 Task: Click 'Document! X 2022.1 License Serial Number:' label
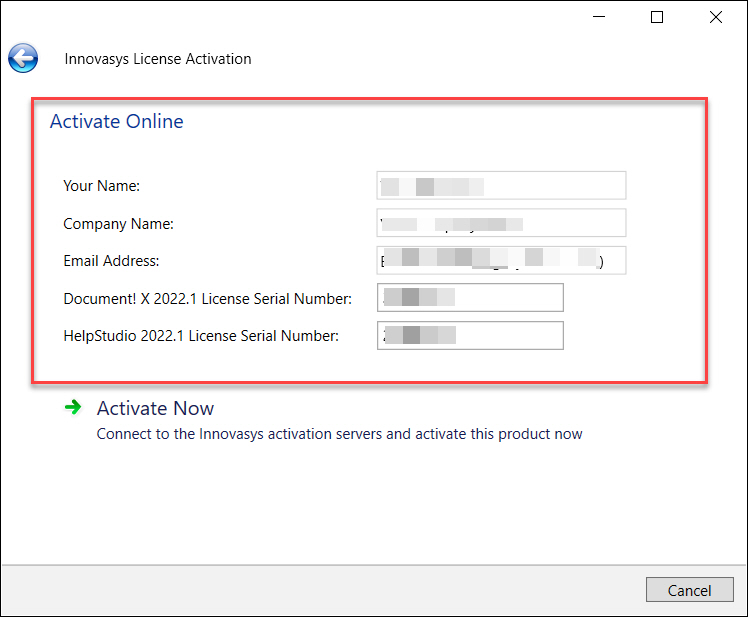pos(208,299)
